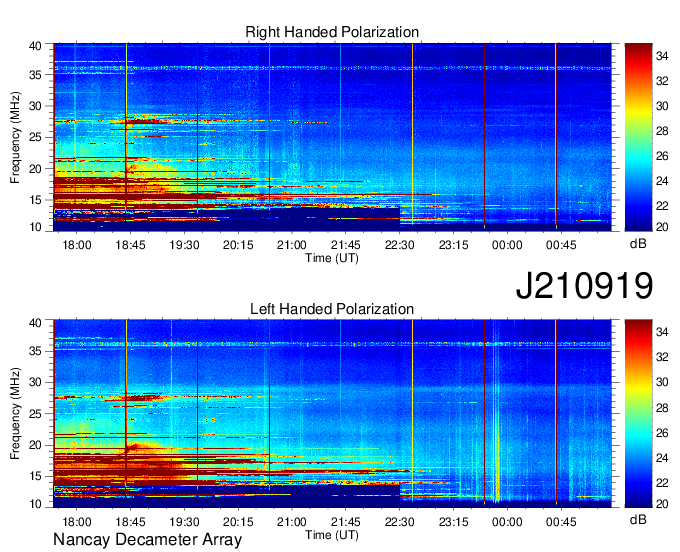Click 18:00 tick on Right Handed time axis
680x552 pixels.
77,245
